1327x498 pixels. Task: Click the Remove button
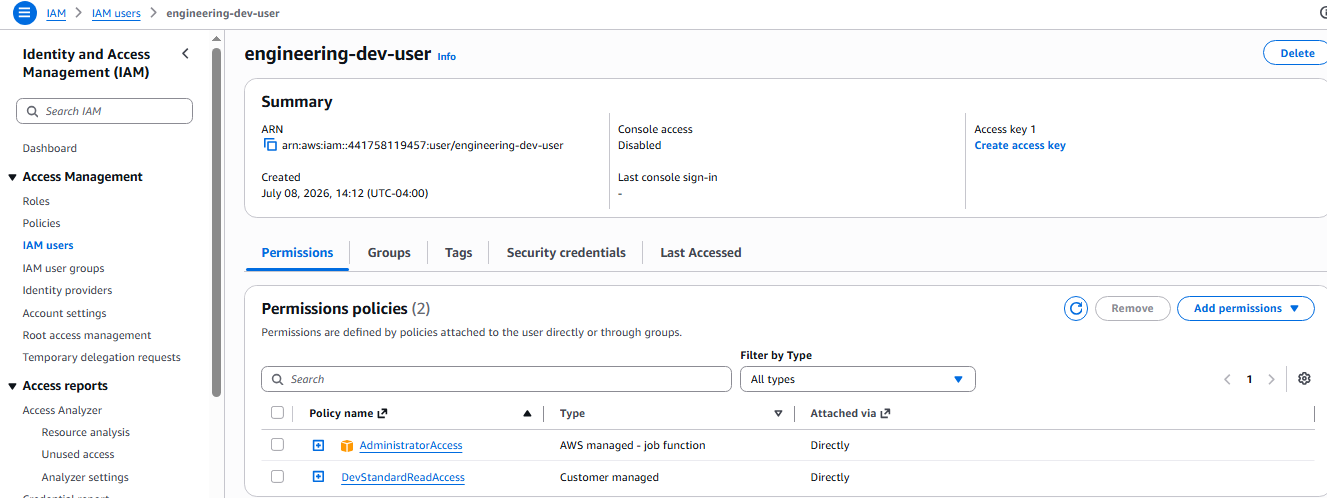click(1132, 308)
